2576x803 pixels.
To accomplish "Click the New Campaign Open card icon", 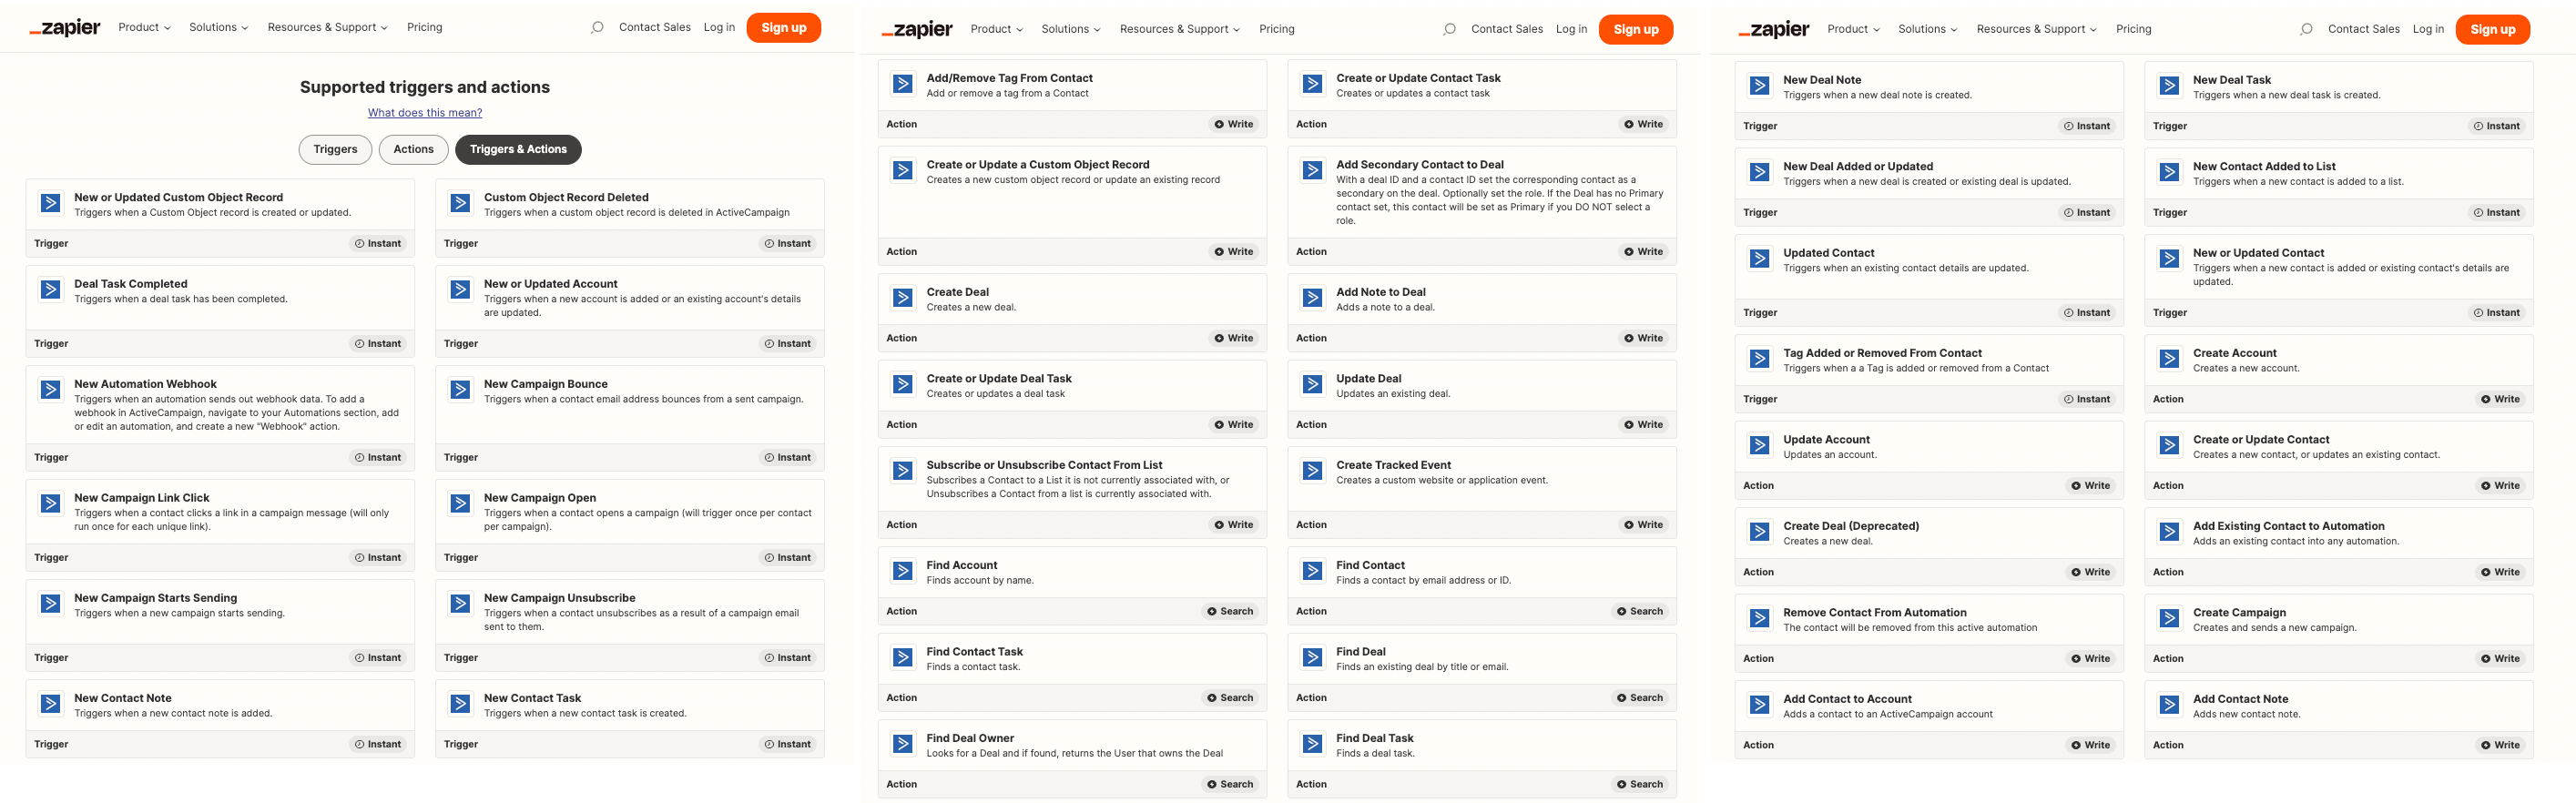I will pyautogui.click(x=460, y=504).
